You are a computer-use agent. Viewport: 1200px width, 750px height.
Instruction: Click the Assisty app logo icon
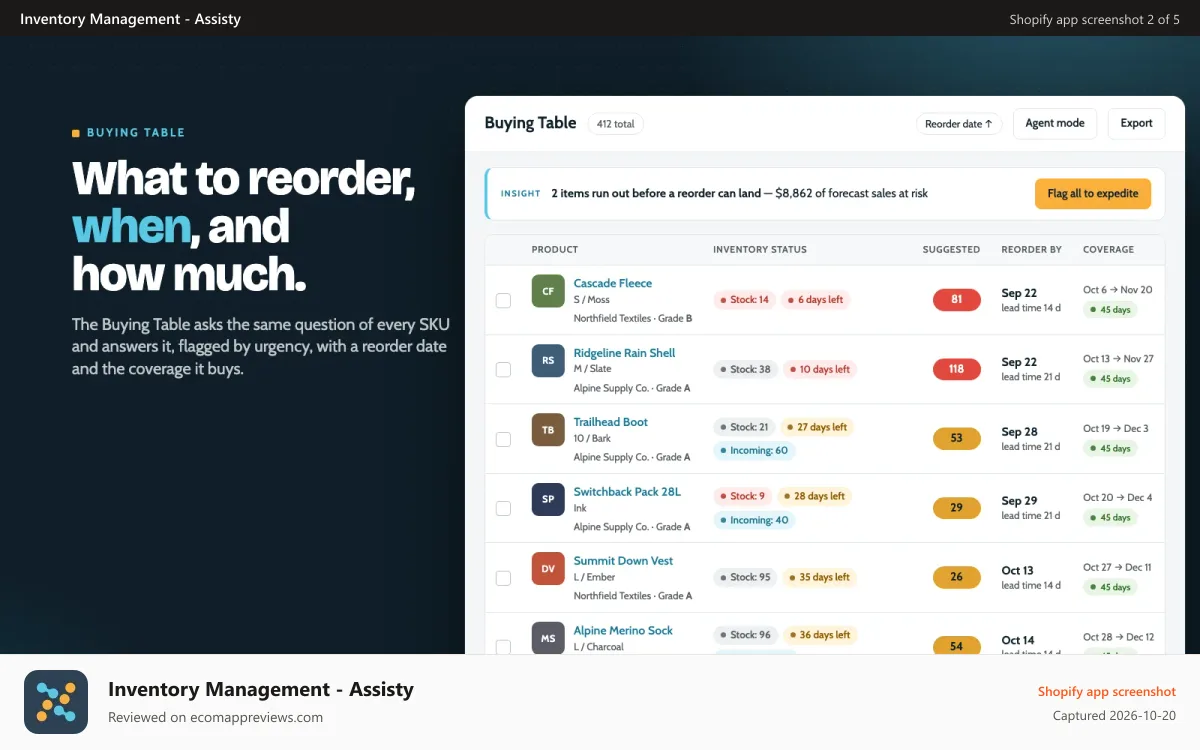[x=56, y=702]
